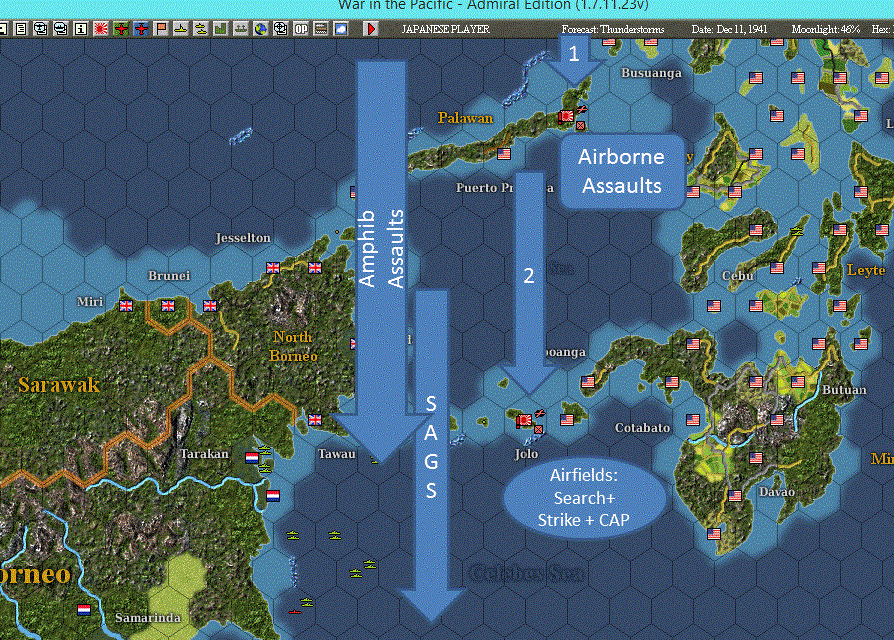This screenshot has width=894, height=640.
Task: Select the red ship icon near Samarinda
Action: point(294,612)
